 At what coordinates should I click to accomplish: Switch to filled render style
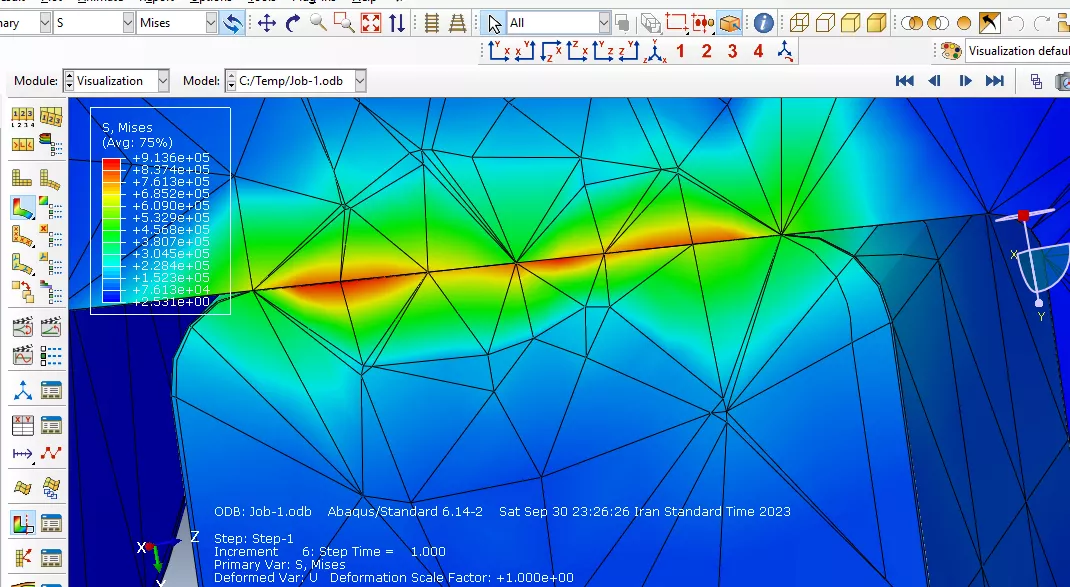point(851,23)
